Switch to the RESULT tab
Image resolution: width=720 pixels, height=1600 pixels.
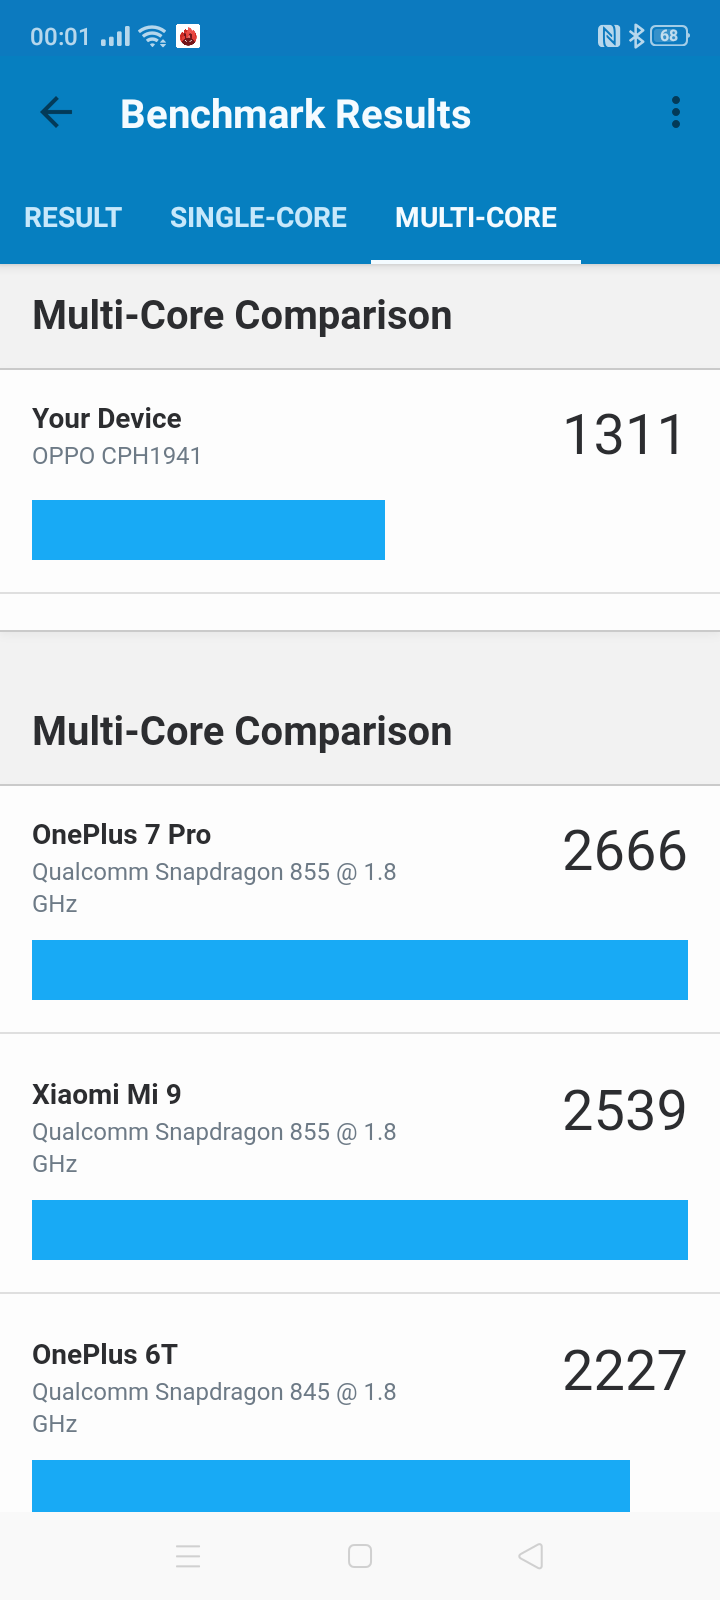click(73, 217)
